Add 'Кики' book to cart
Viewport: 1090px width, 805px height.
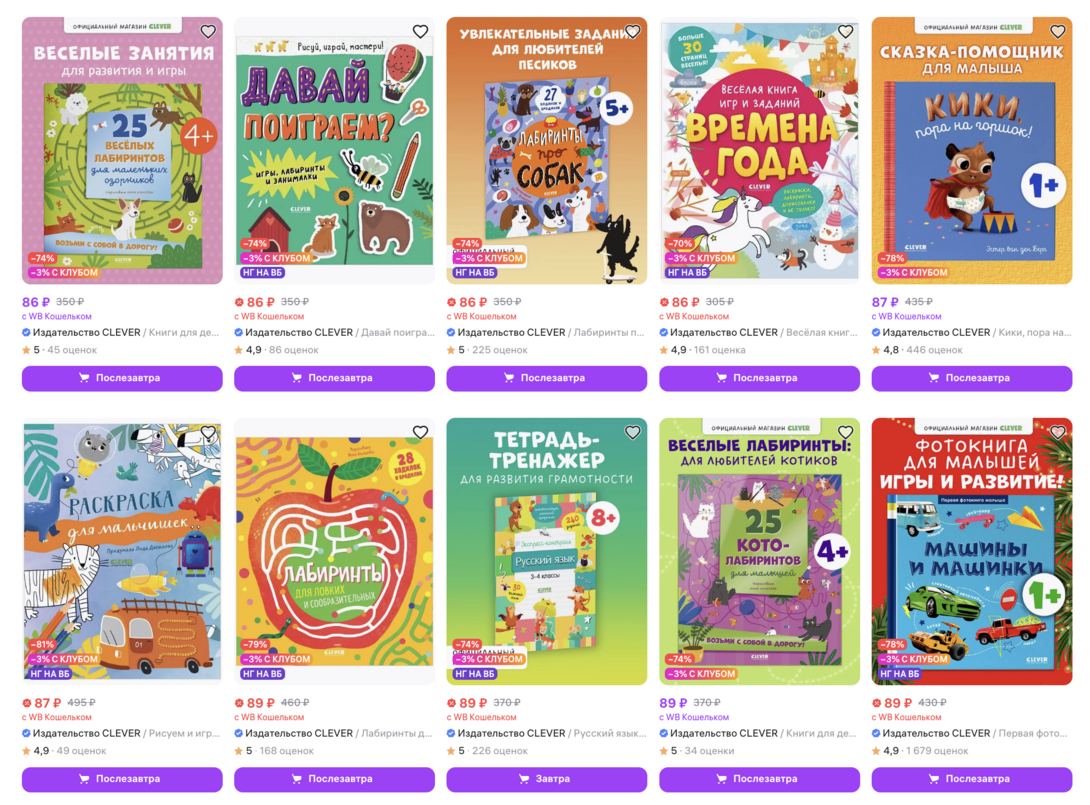pyautogui.click(x=972, y=378)
